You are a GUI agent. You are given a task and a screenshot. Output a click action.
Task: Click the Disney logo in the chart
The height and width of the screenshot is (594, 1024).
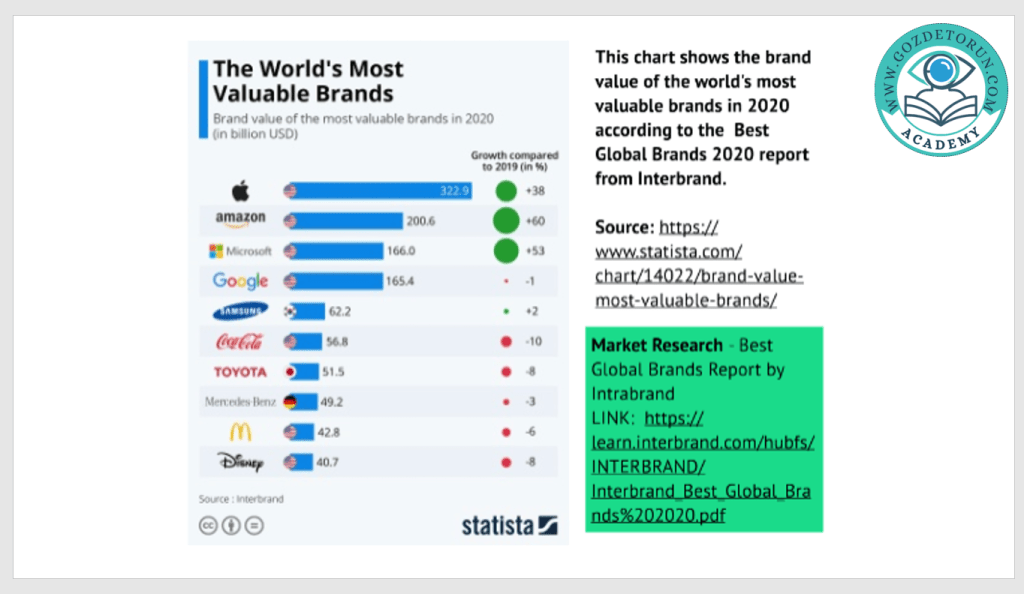[x=240, y=462]
